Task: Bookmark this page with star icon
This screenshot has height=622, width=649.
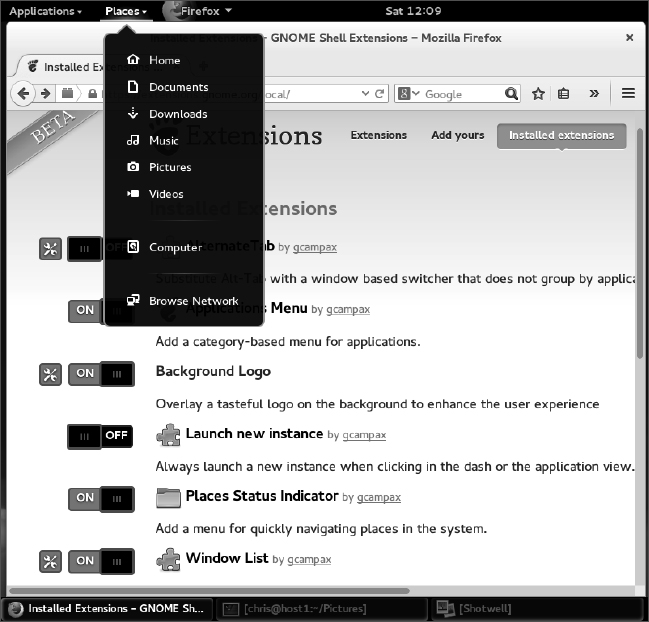Action: [538, 94]
